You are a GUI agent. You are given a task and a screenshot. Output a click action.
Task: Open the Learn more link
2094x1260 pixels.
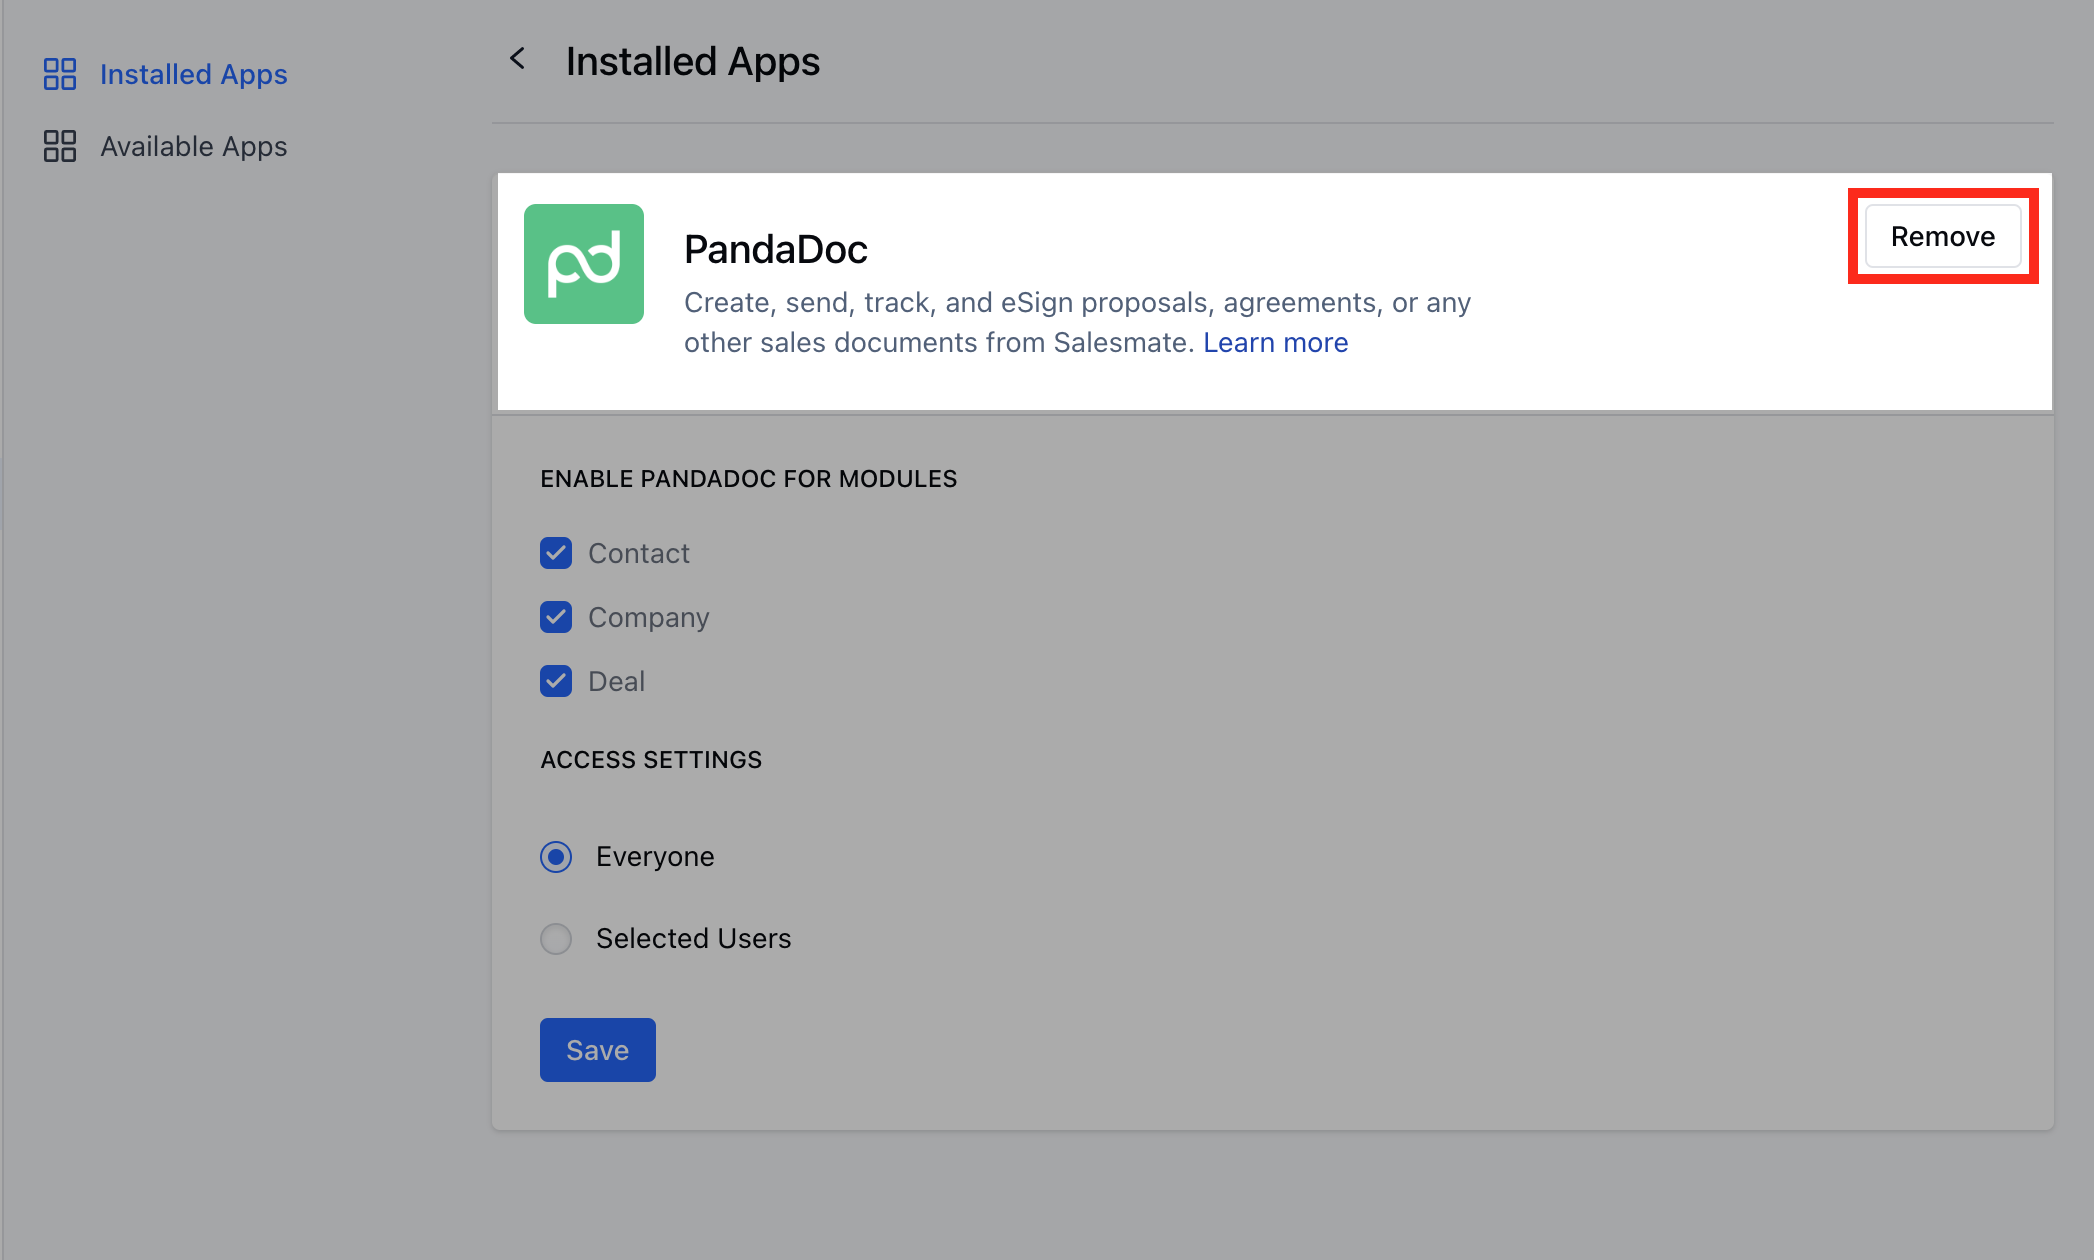(1276, 342)
